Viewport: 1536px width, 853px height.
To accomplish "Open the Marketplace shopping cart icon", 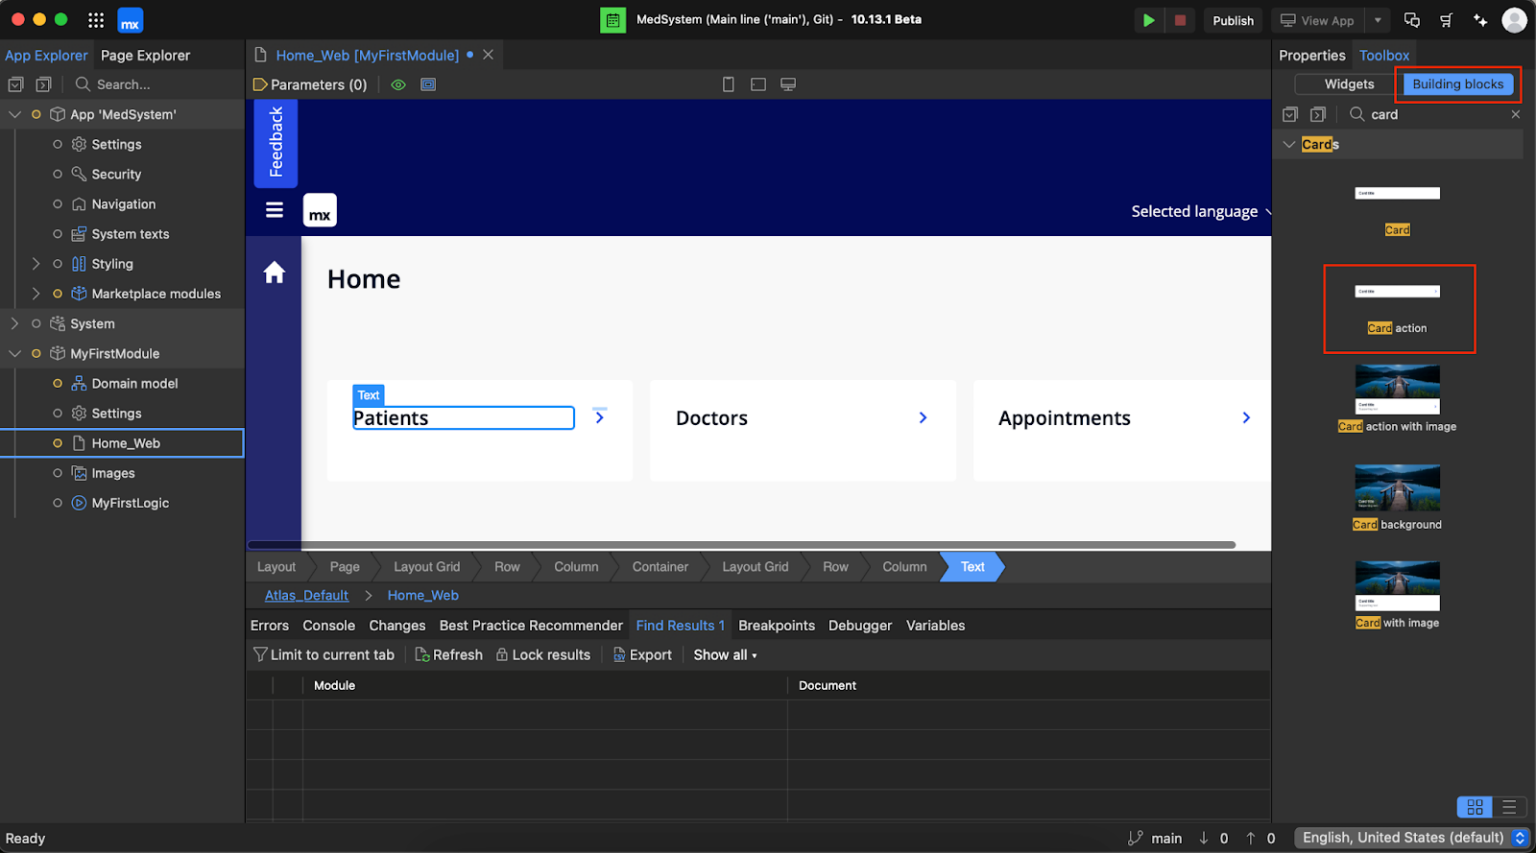I will click(x=1446, y=20).
